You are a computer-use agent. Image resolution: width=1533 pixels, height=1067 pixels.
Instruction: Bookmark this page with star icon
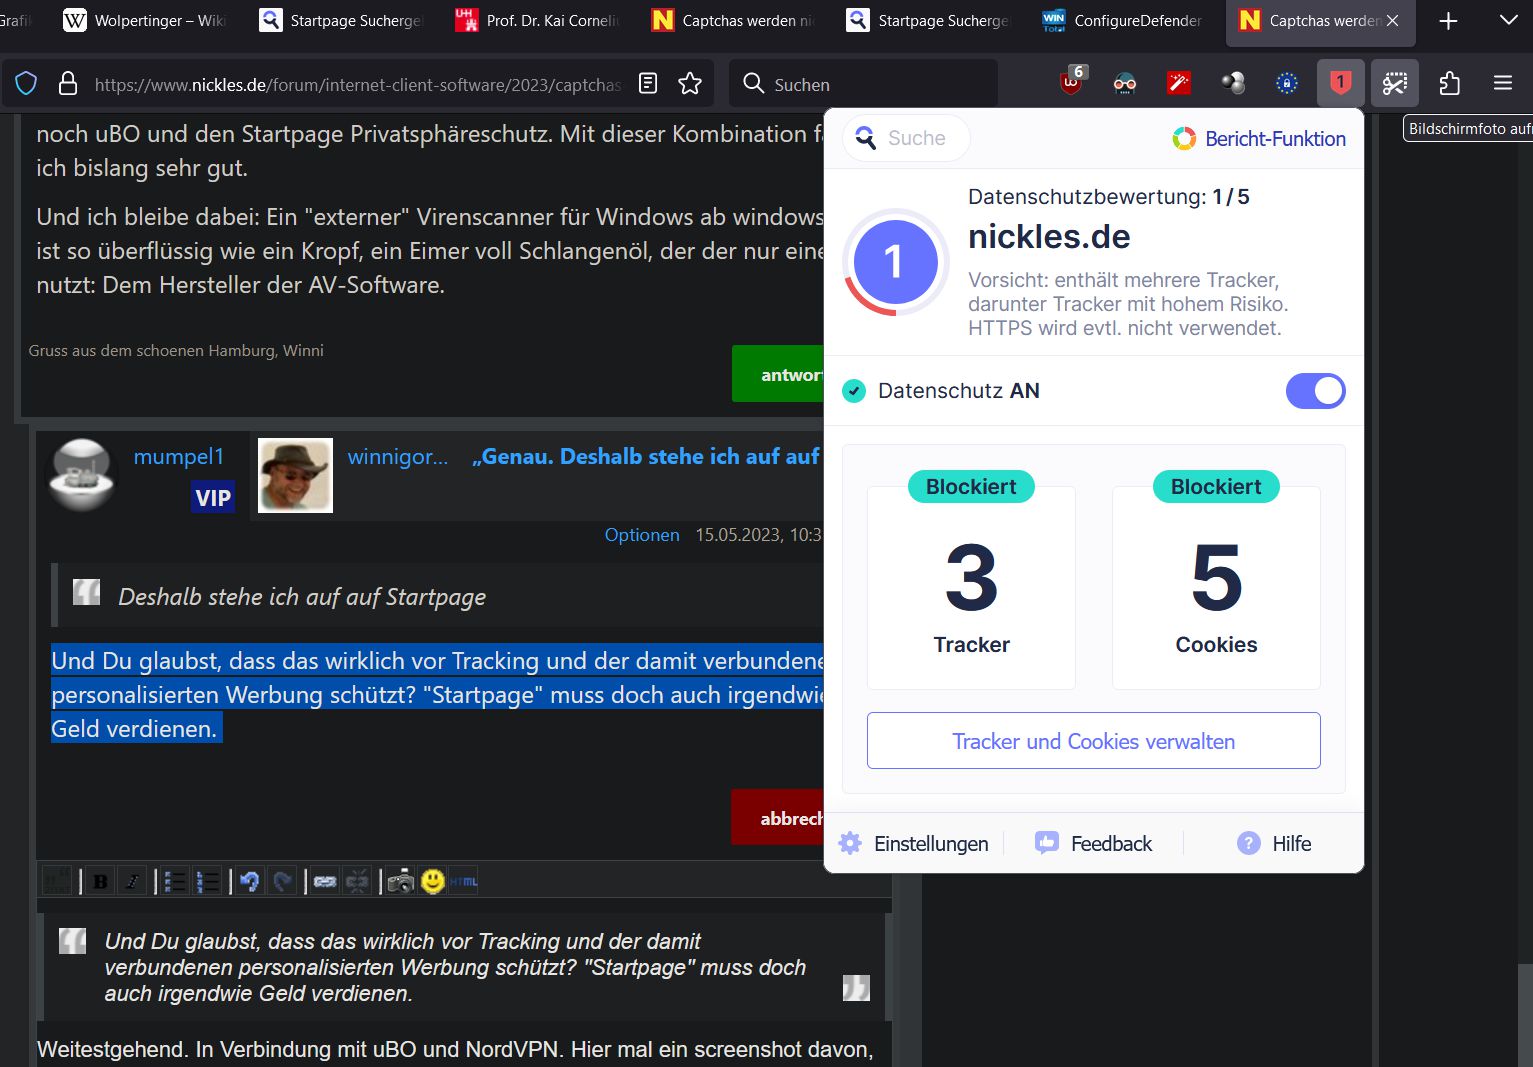pos(690,84)
